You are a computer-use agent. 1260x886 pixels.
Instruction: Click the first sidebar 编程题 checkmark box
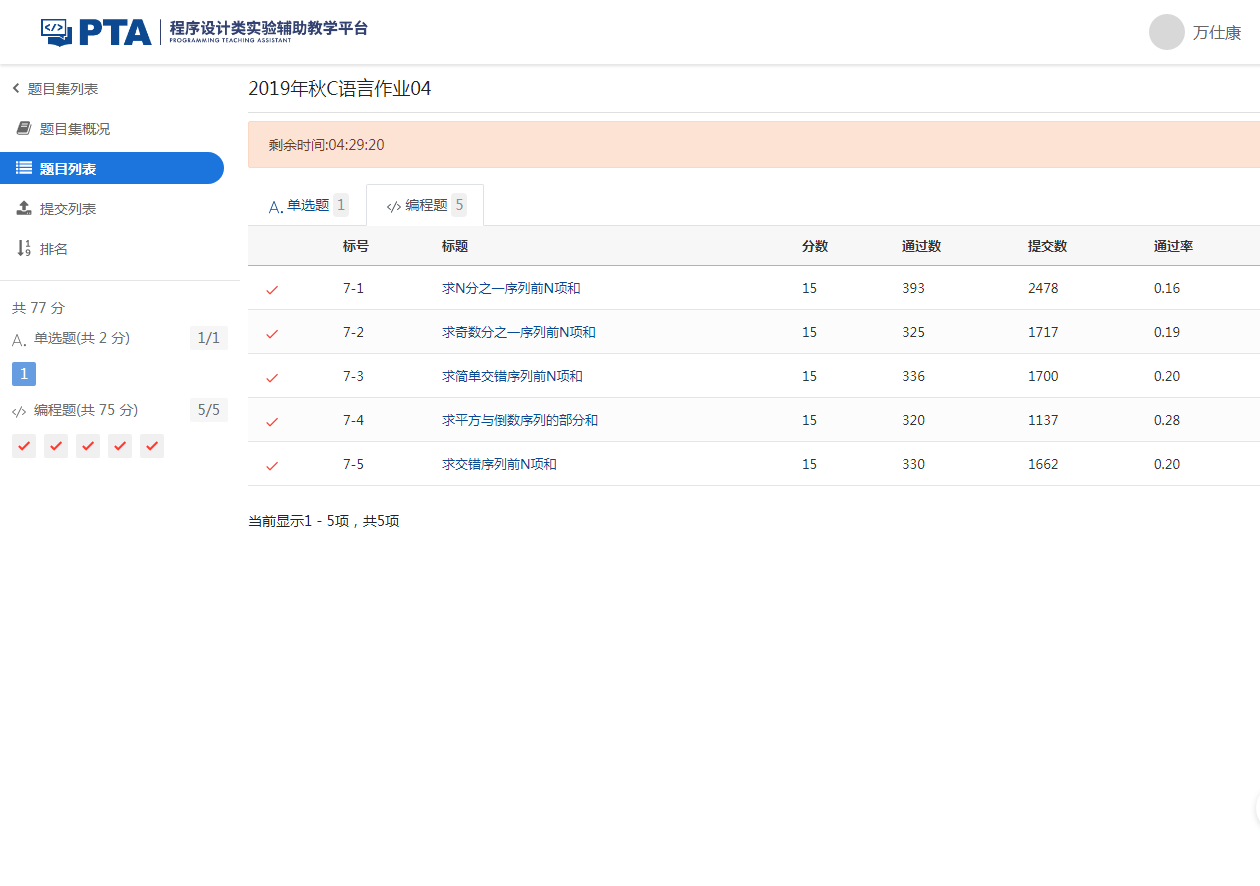tap(24, 446)
